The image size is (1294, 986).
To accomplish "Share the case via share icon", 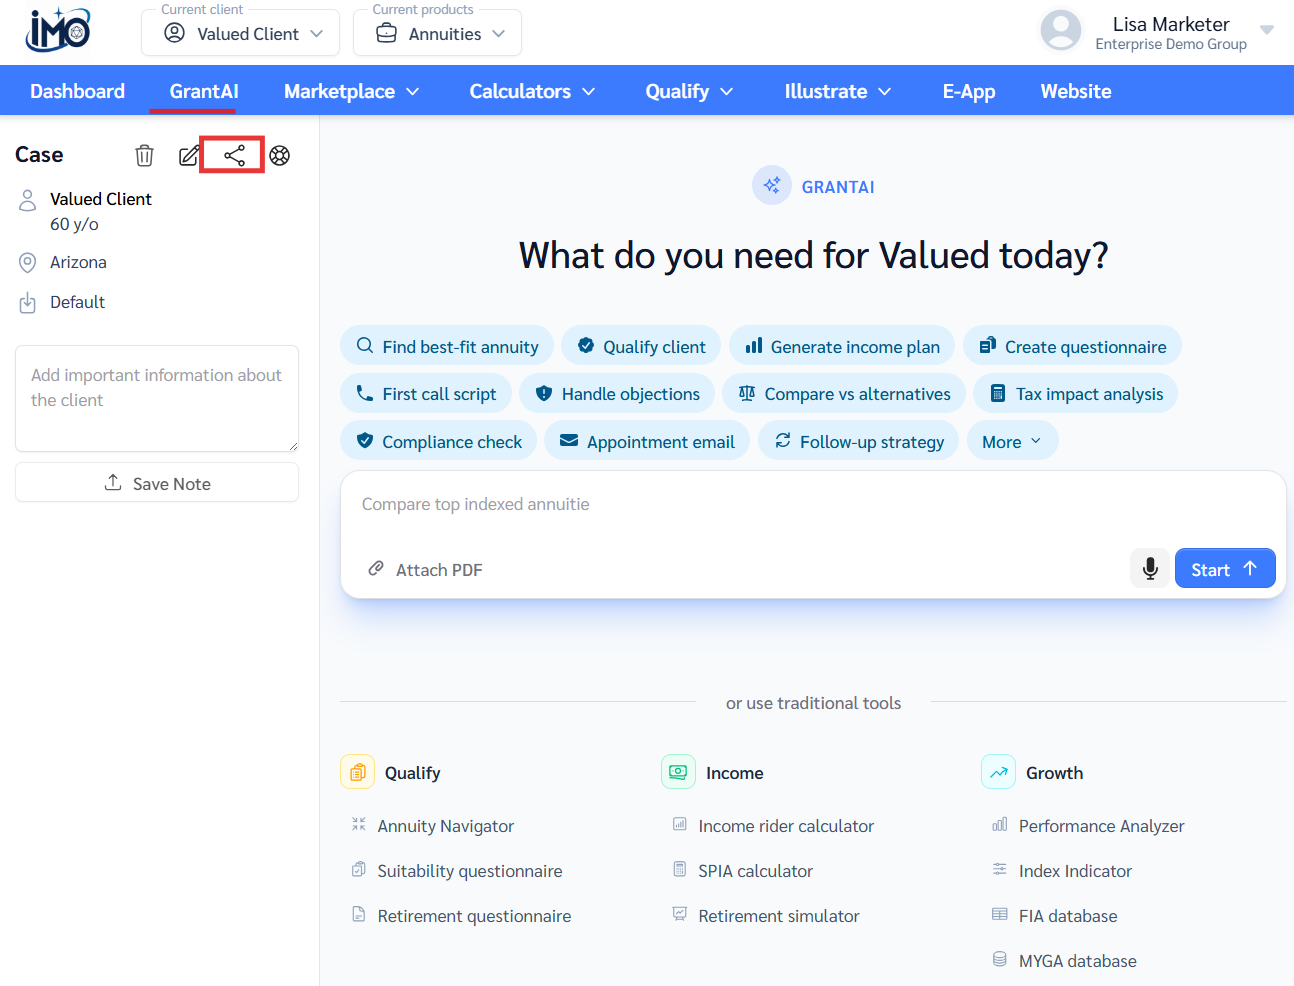I will [234, 155].
